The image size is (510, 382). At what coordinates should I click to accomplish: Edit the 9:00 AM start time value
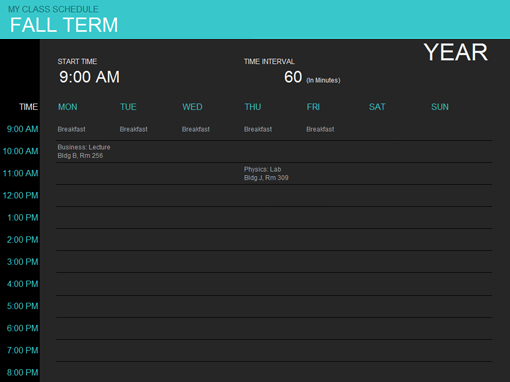(x=89, y=77)
